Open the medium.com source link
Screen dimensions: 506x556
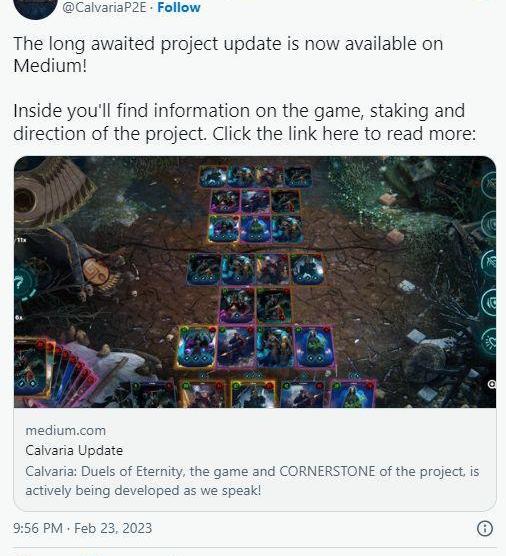tap(66, 430)
